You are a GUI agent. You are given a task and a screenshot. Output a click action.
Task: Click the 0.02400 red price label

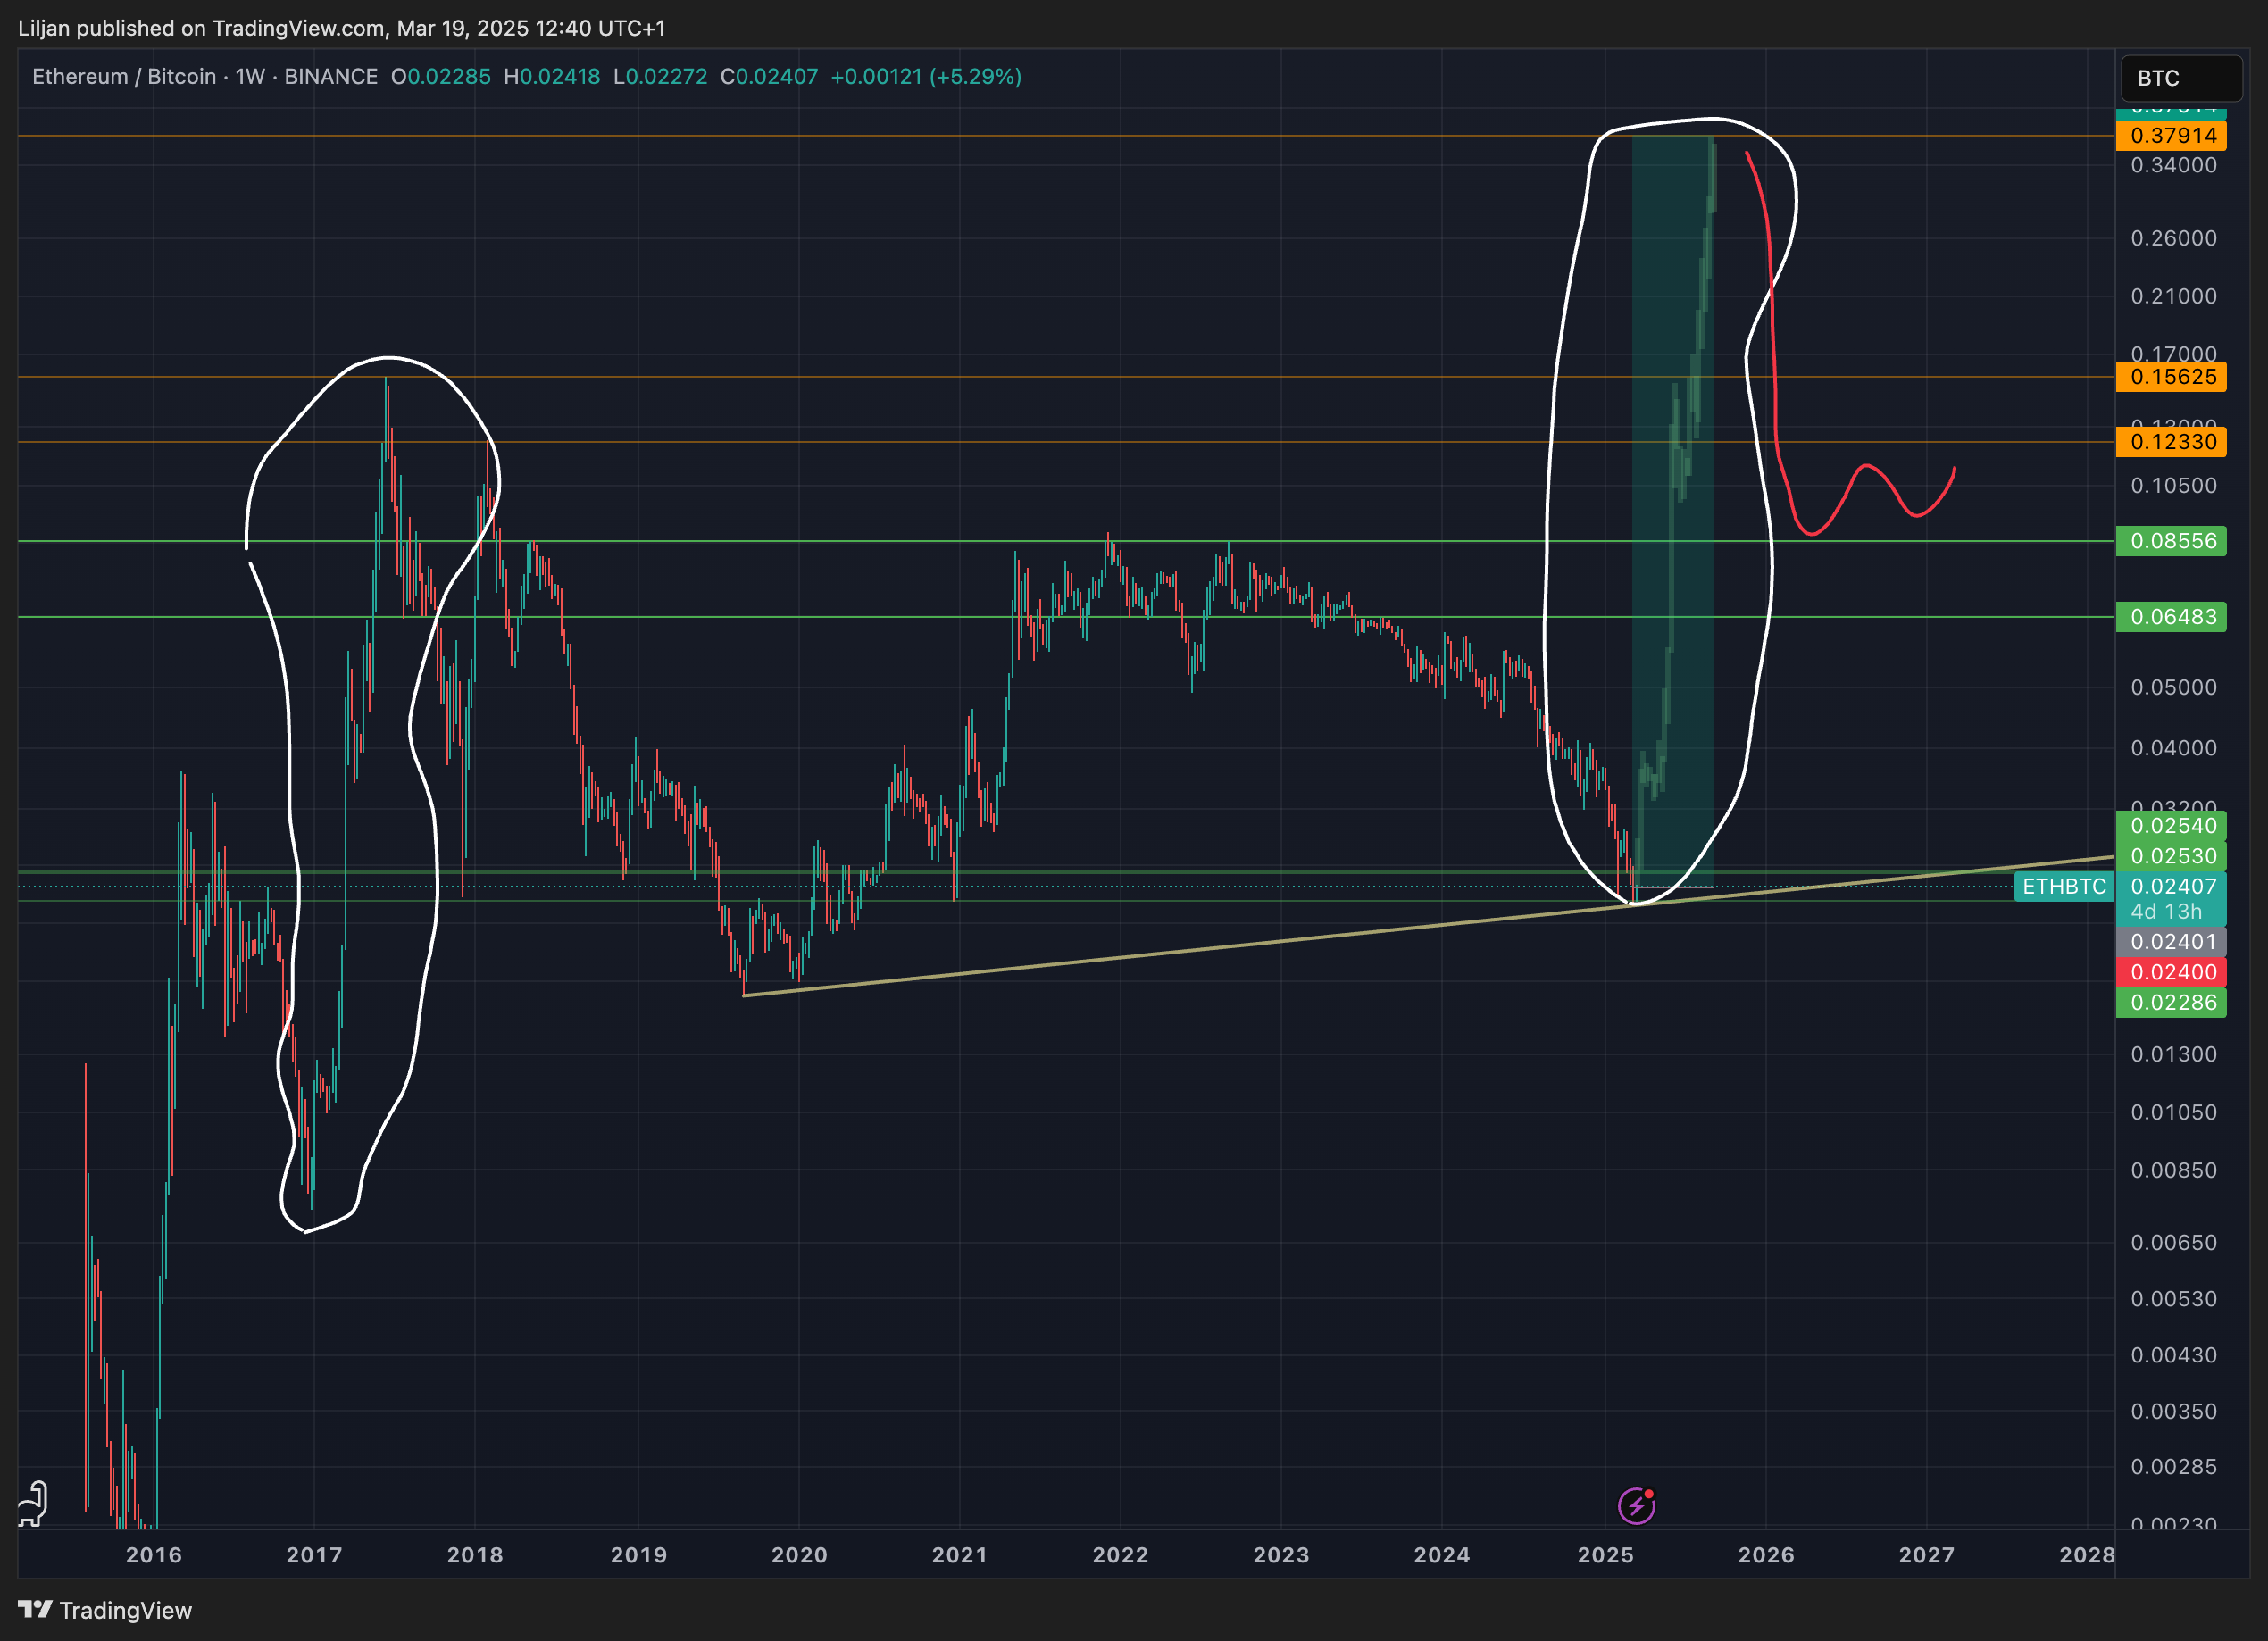(x=2171, y=972)
